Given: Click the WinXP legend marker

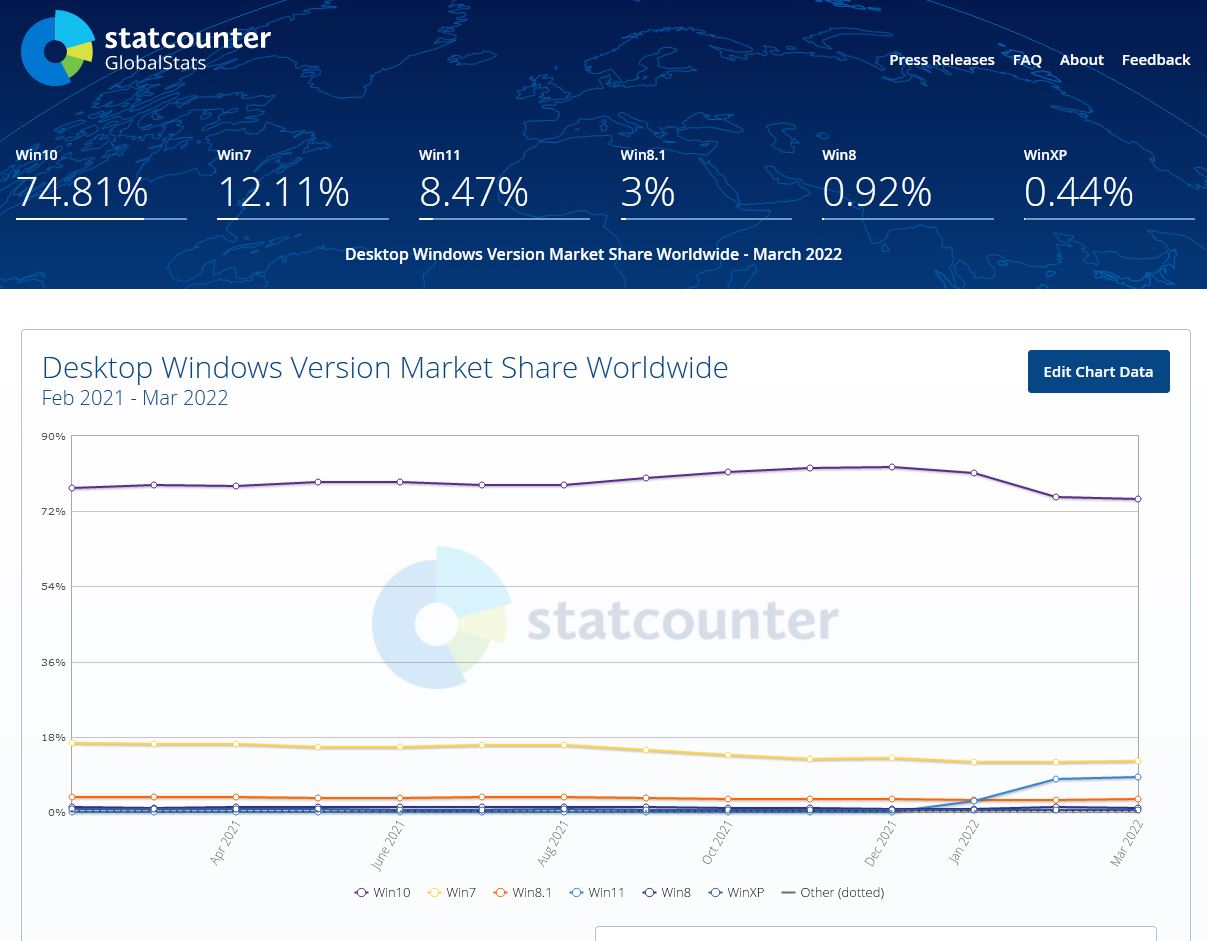Looking at the screenshot, I should [x=714, y=892].
